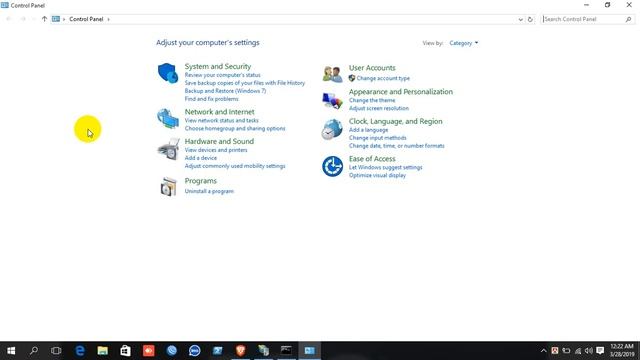Open Appearance and Personalization heading link
Image resolution: width=640 pixels, height=360 pixels.
click(400, 92)
